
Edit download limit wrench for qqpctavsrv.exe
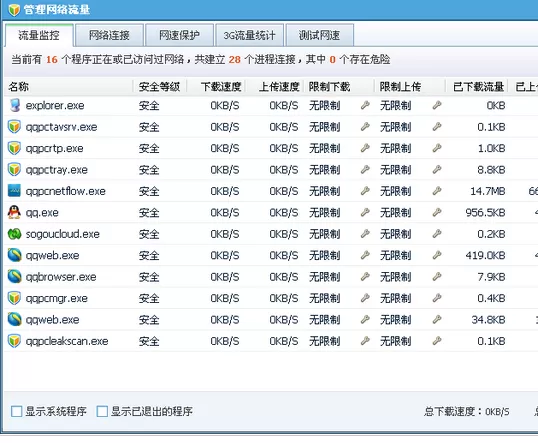(x=365, y=127)
